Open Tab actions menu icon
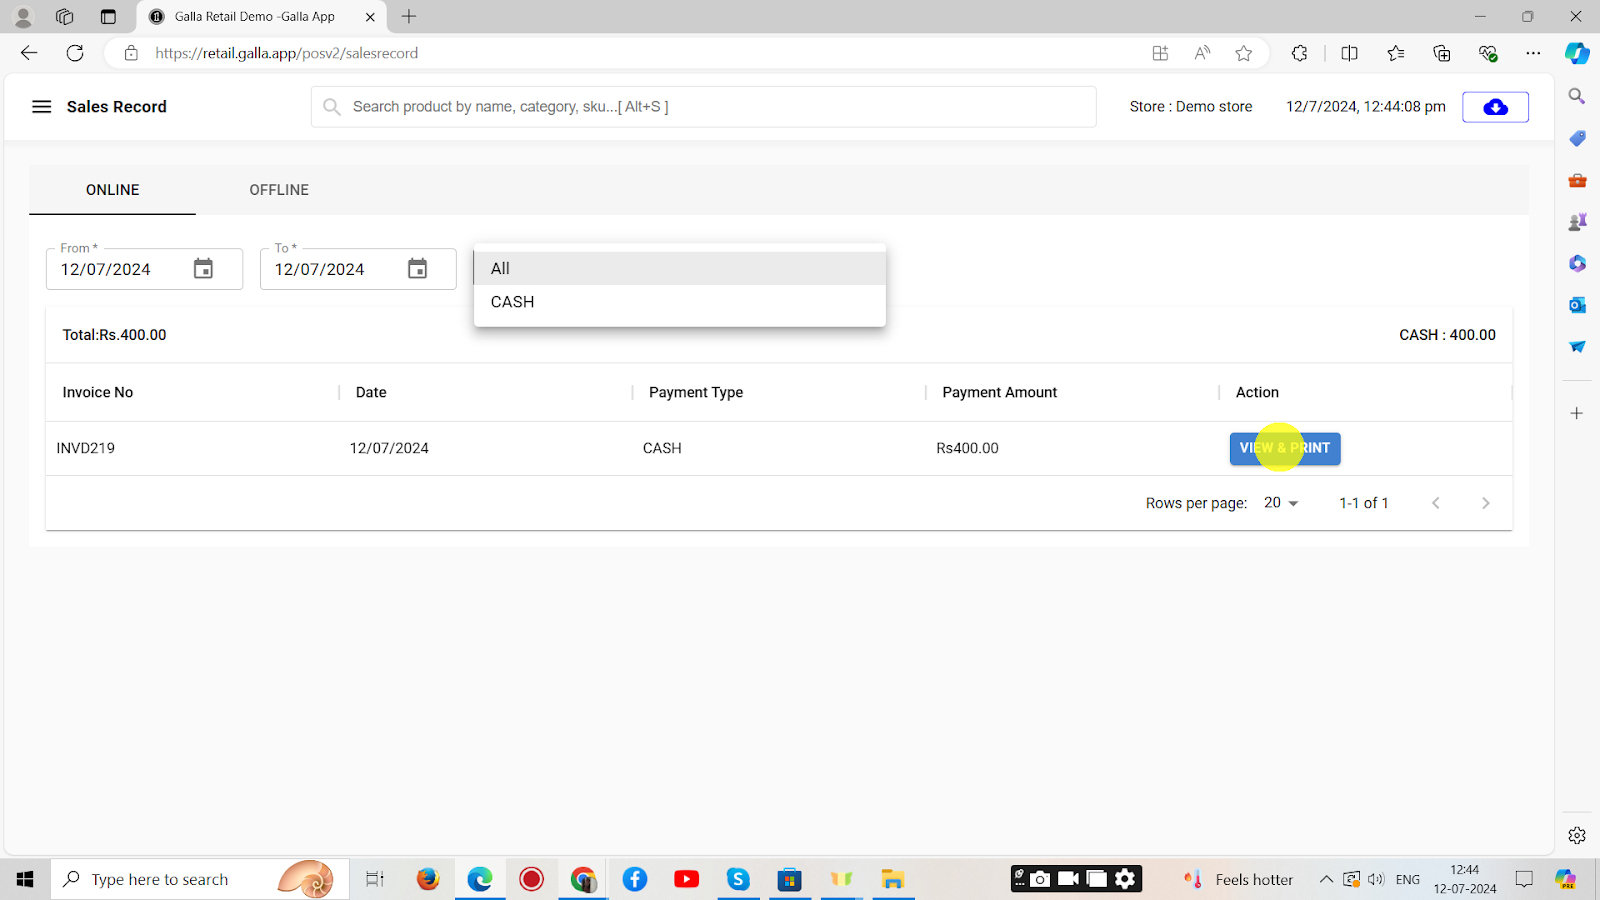1600x900 pixels. [x=108, y=16]
